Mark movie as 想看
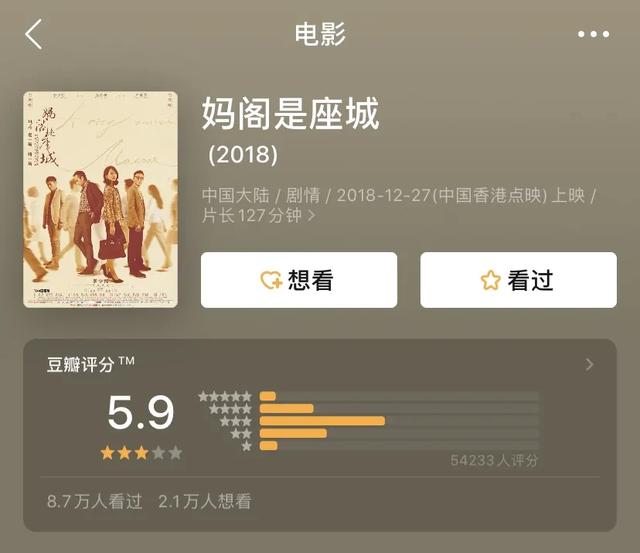The width and height of the screenshot is (640, 553). pyautogui.click(x=299, y=280)
